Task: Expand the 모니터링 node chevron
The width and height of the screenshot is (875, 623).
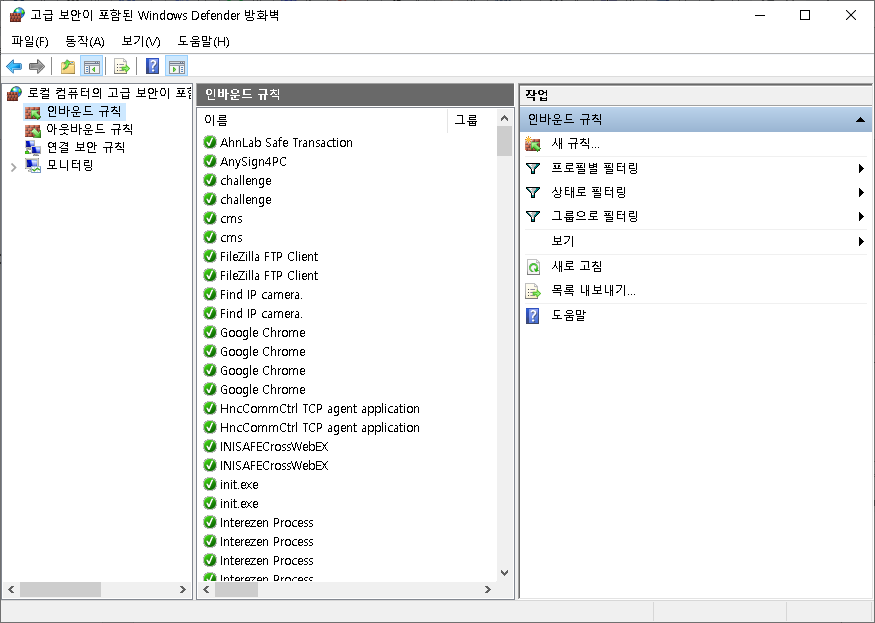Action: pos(14,166)
